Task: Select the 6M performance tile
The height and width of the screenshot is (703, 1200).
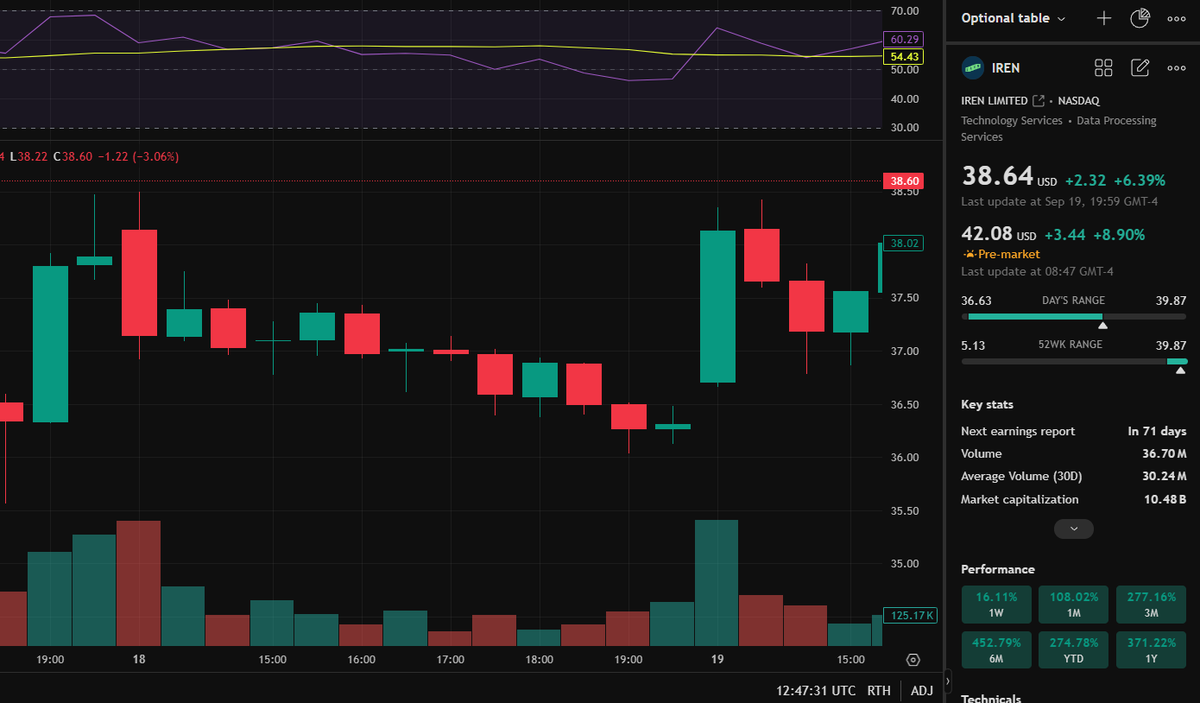Action: click(995, 649)
